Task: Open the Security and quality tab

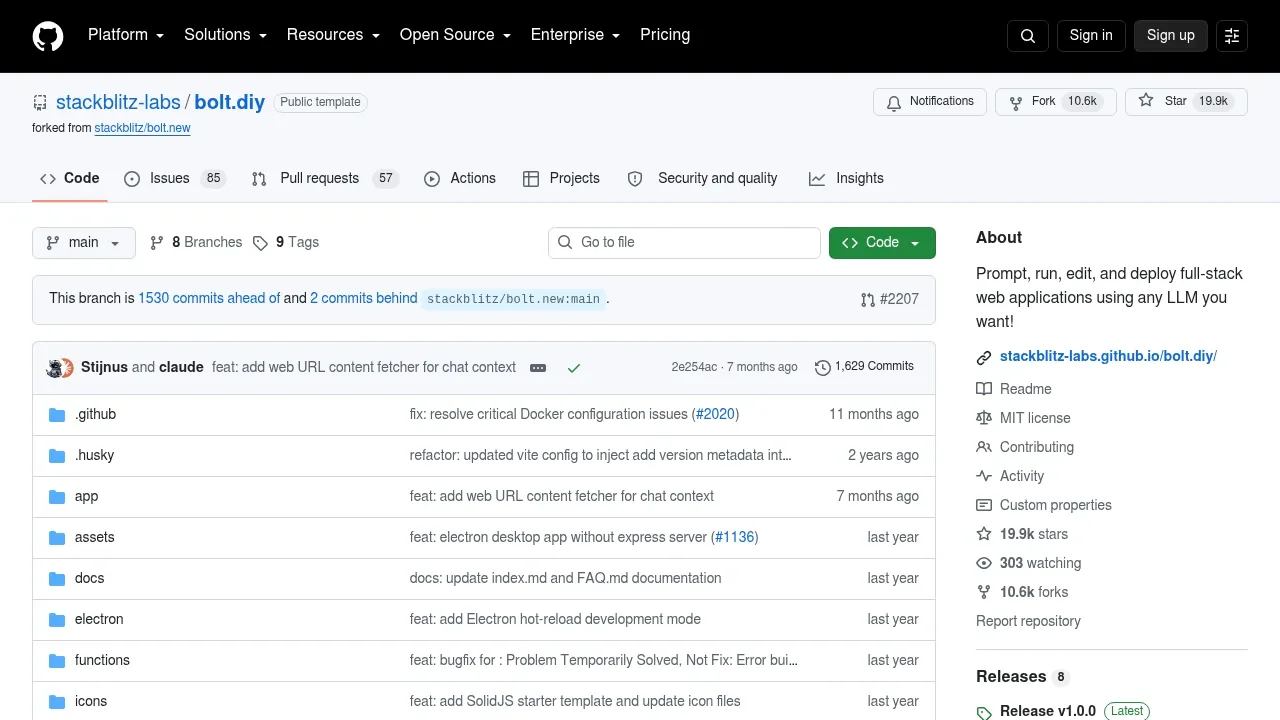Action: click(702, 178)
